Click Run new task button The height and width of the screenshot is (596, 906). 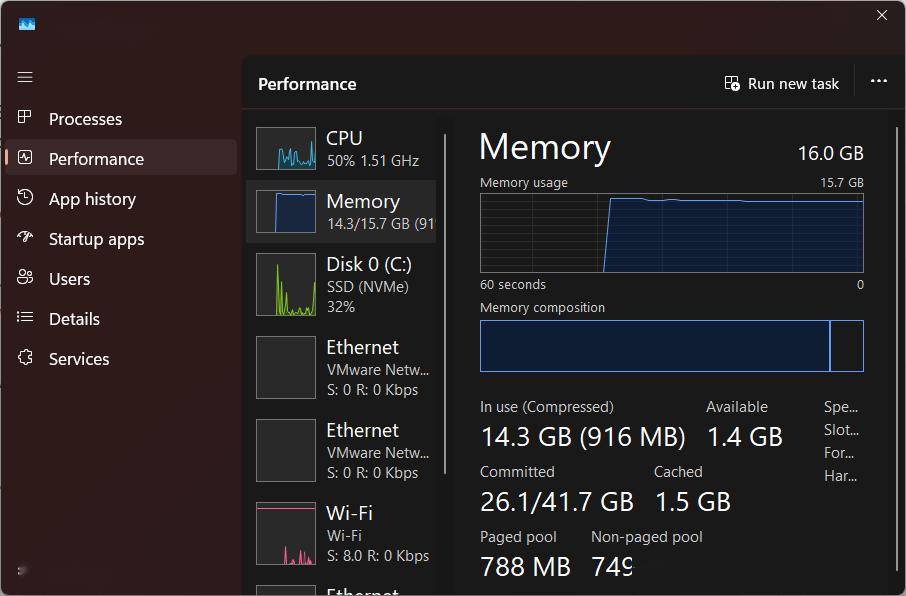(782, 84)
